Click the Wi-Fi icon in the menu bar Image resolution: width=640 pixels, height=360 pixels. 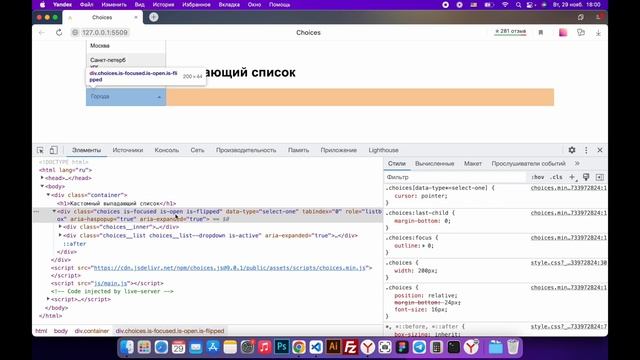pyautogui.click(x=505, y=5)
